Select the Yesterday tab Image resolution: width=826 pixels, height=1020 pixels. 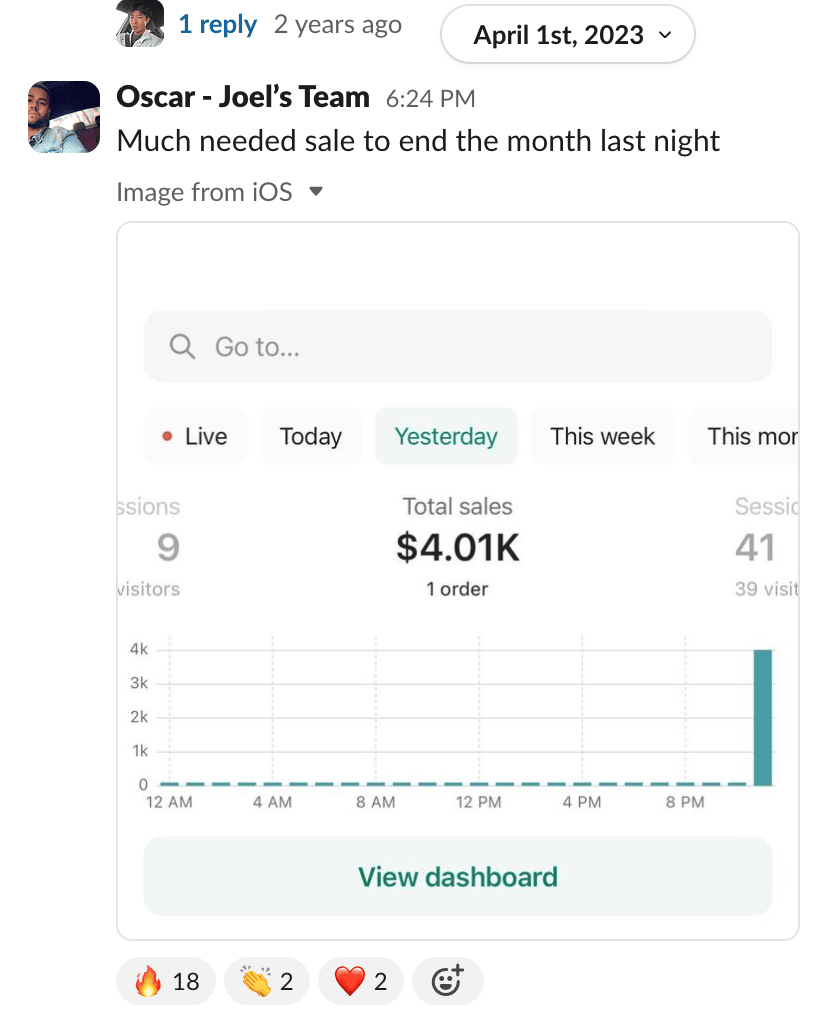point(446,437)
